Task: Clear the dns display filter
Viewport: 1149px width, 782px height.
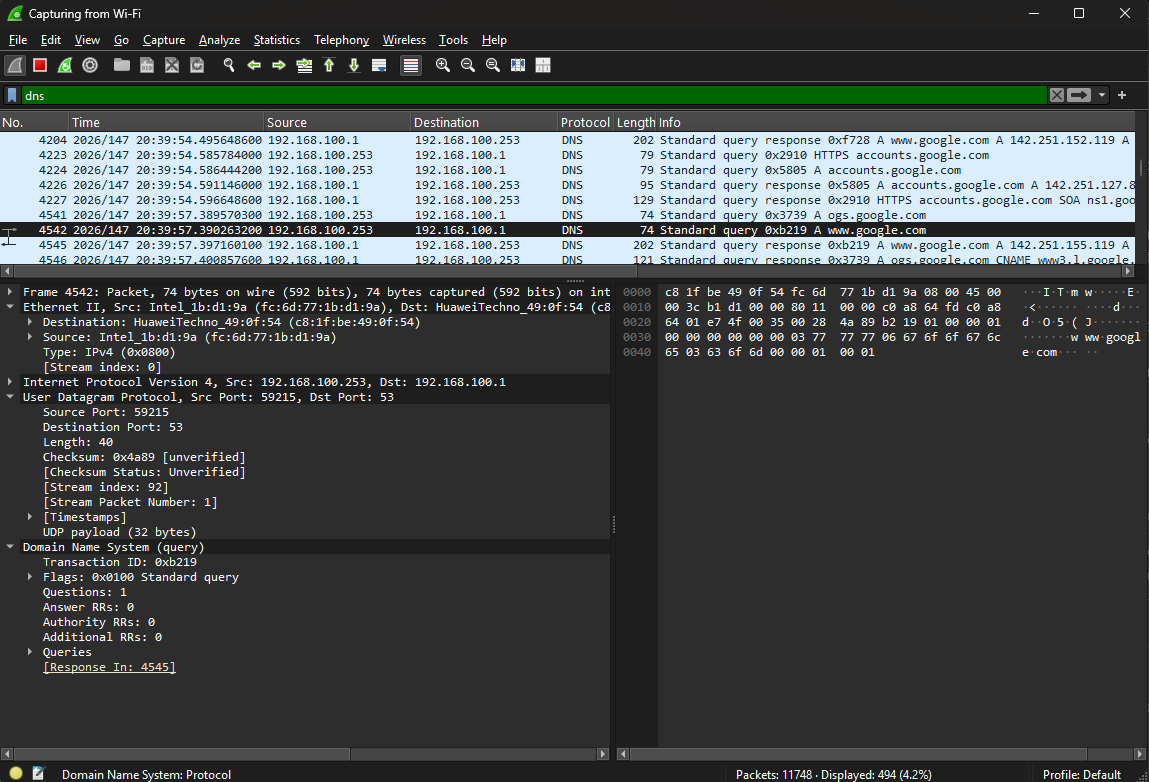Action: [x=1056, y=95]
